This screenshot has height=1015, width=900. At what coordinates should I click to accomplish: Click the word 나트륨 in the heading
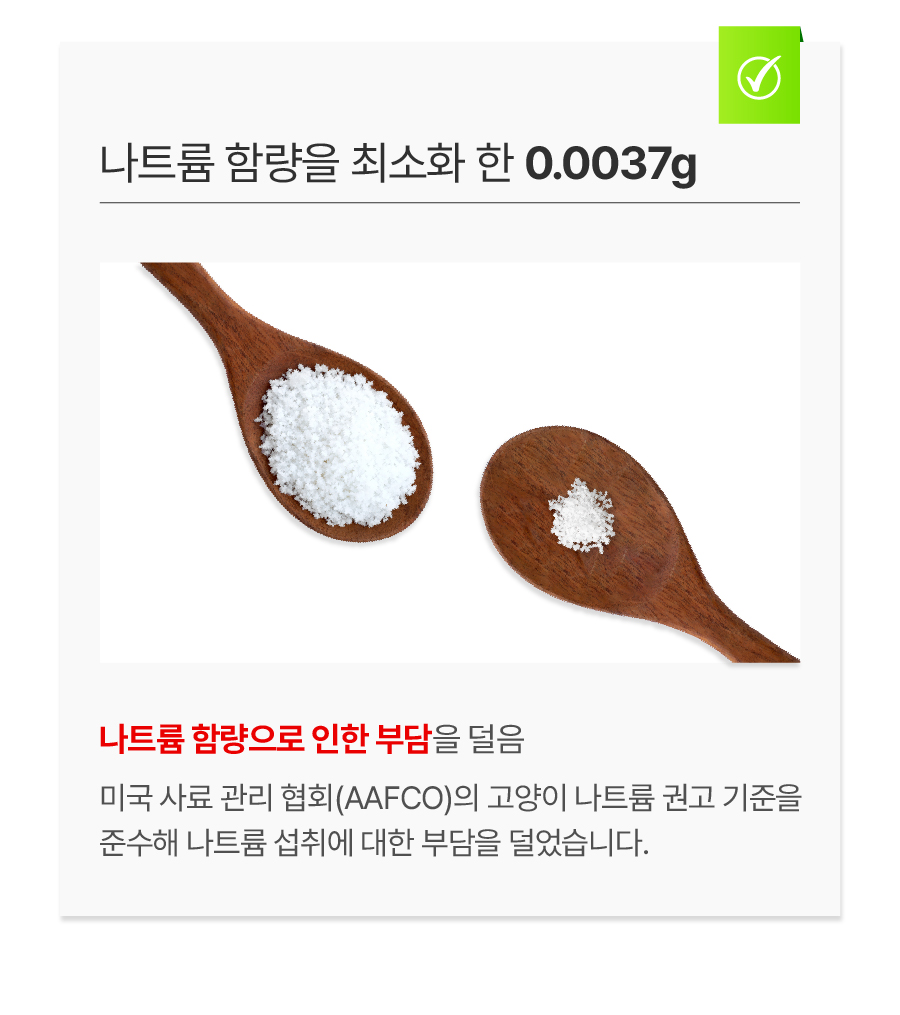pos(156,162)
